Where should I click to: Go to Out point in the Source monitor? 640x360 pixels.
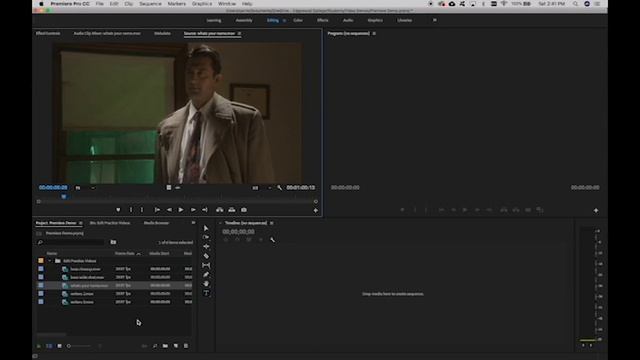point(205,210)
